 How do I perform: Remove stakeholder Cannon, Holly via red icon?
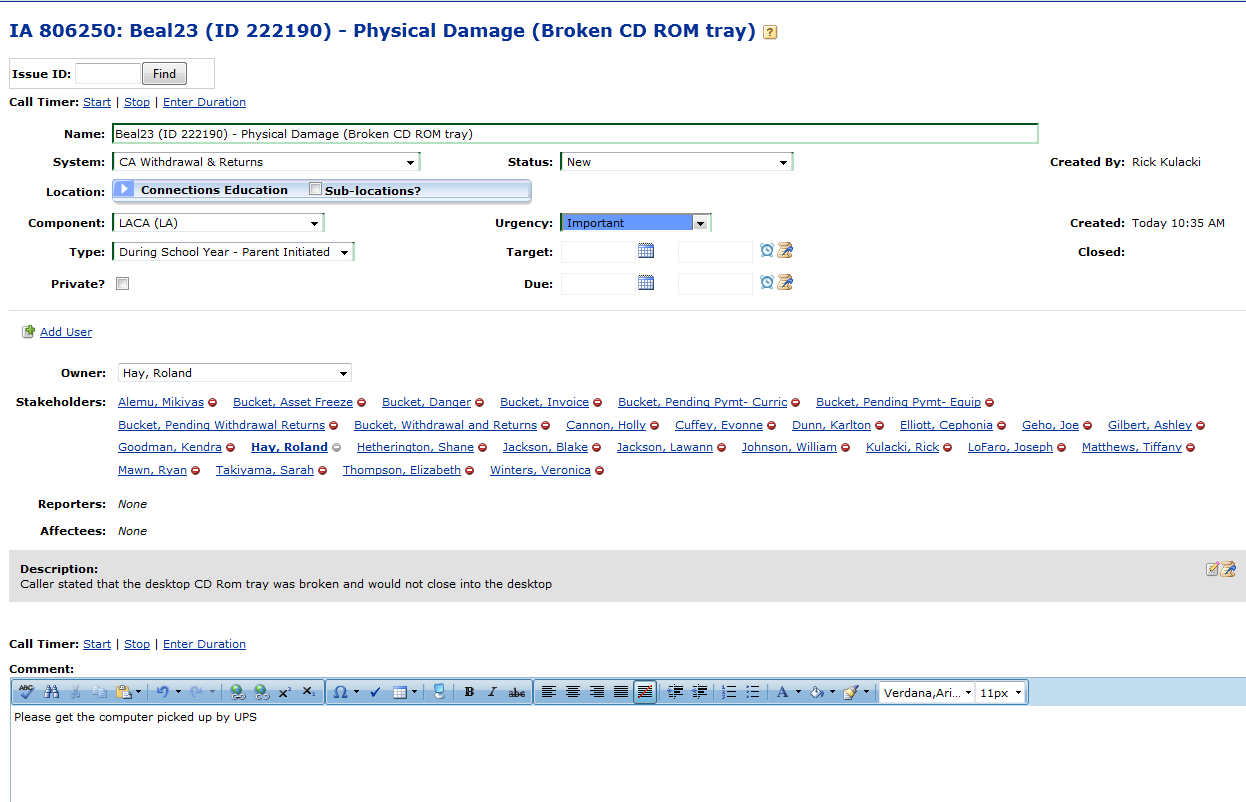tap(654, 426)
